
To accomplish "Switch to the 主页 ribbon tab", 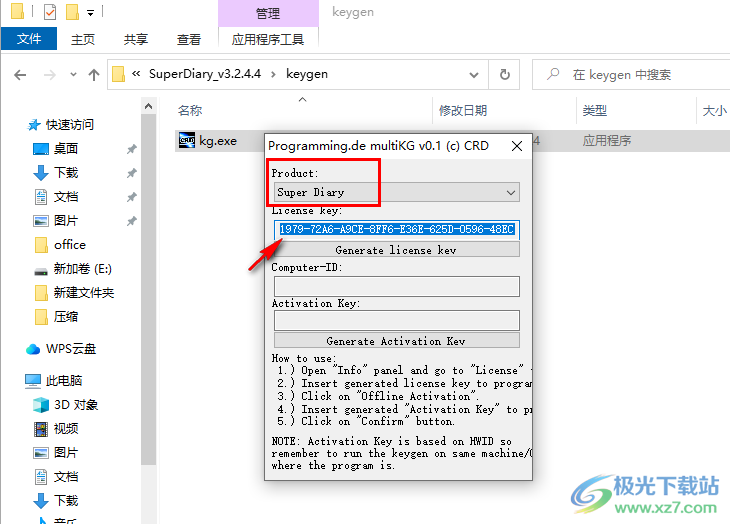I will (83, 39).
